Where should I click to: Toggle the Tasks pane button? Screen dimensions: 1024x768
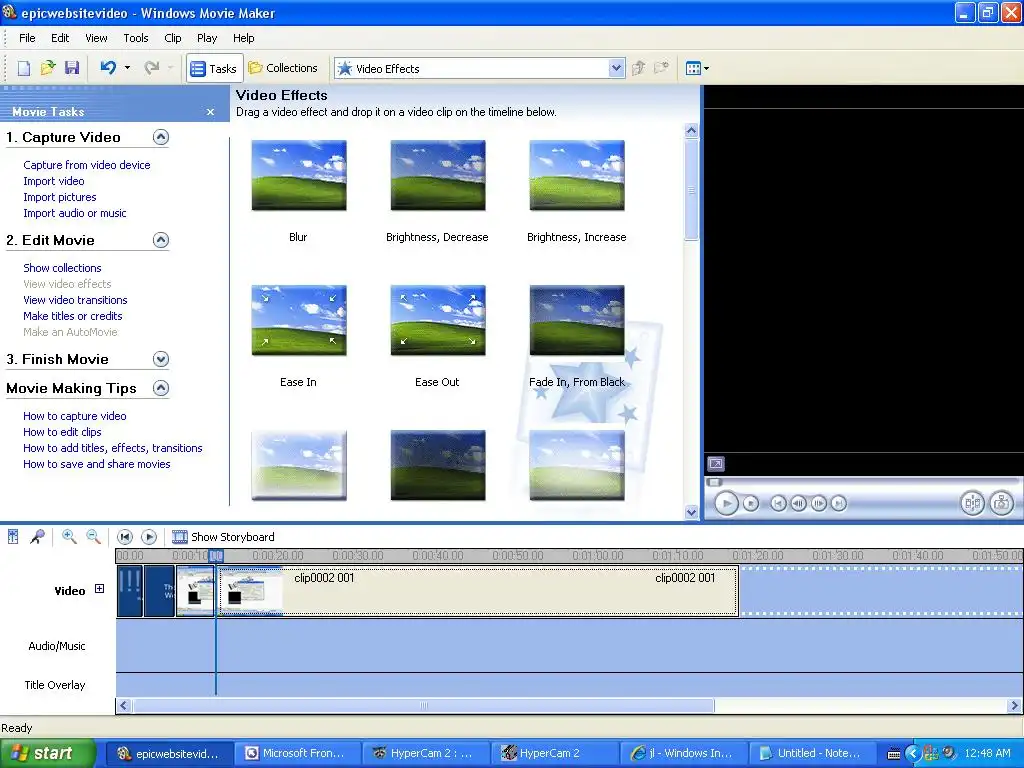click(x=214, y=69)
